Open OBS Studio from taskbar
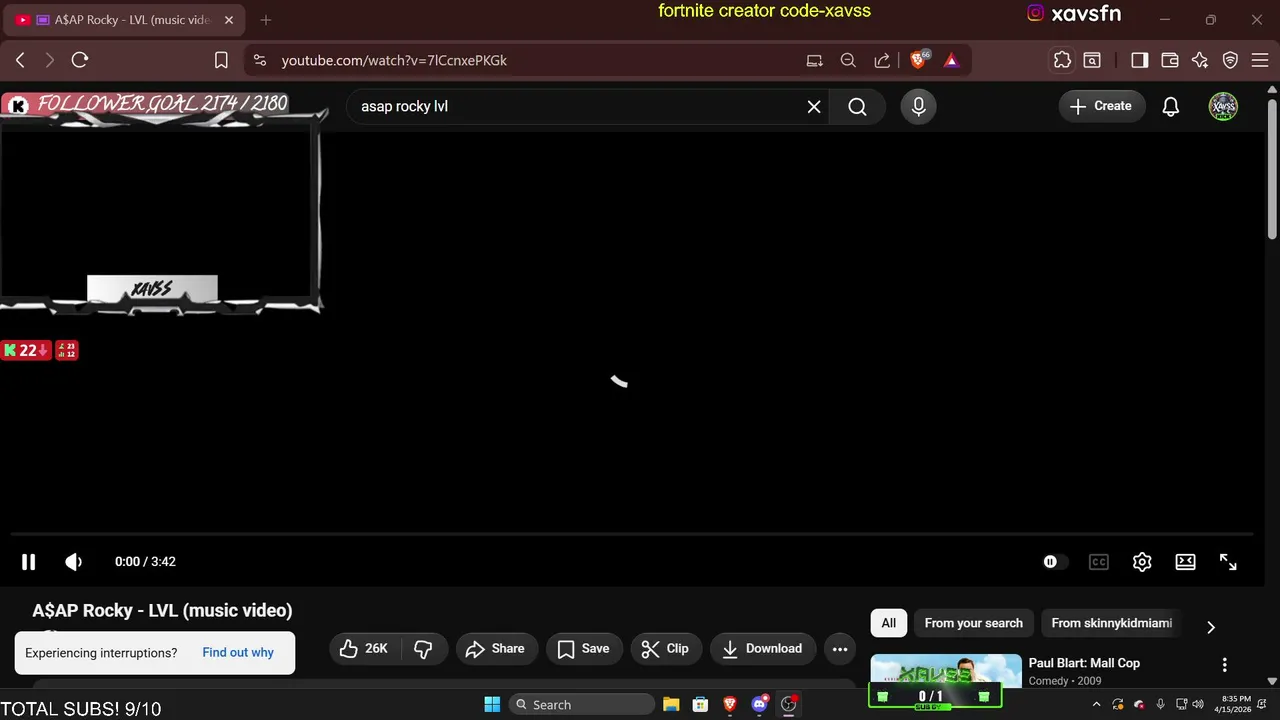 [789, 704]
